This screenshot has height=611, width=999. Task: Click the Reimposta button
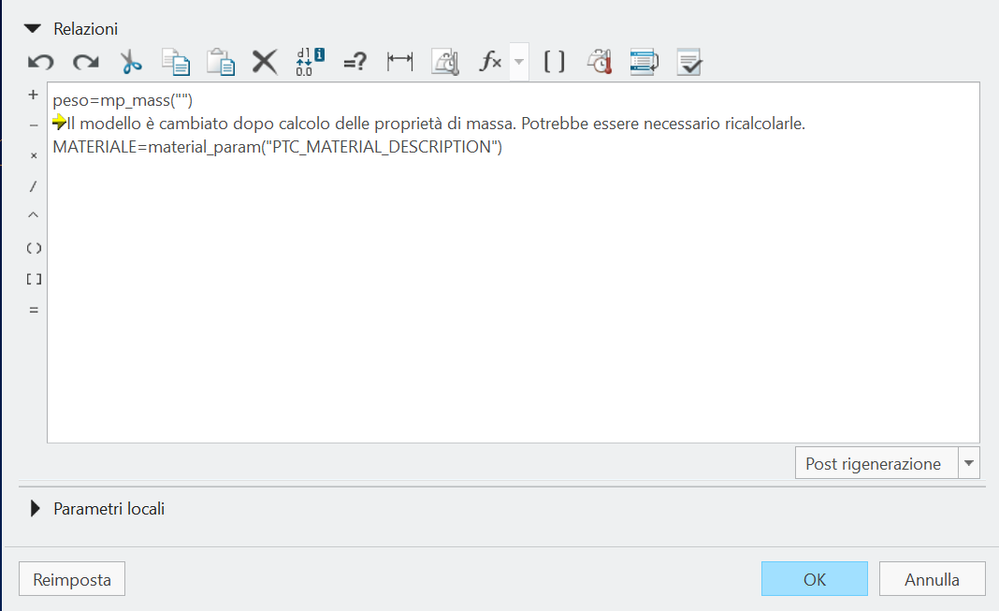click(71, 578)
